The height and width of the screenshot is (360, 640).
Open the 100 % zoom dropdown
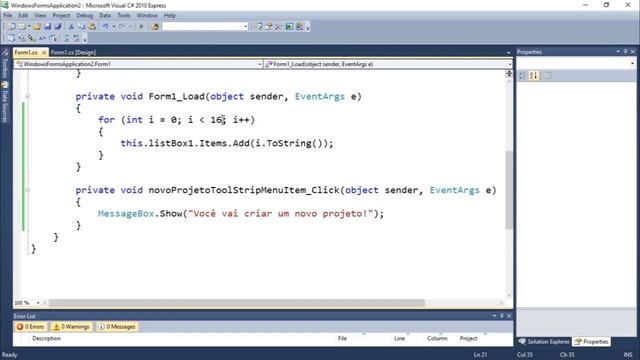(38, 303)
